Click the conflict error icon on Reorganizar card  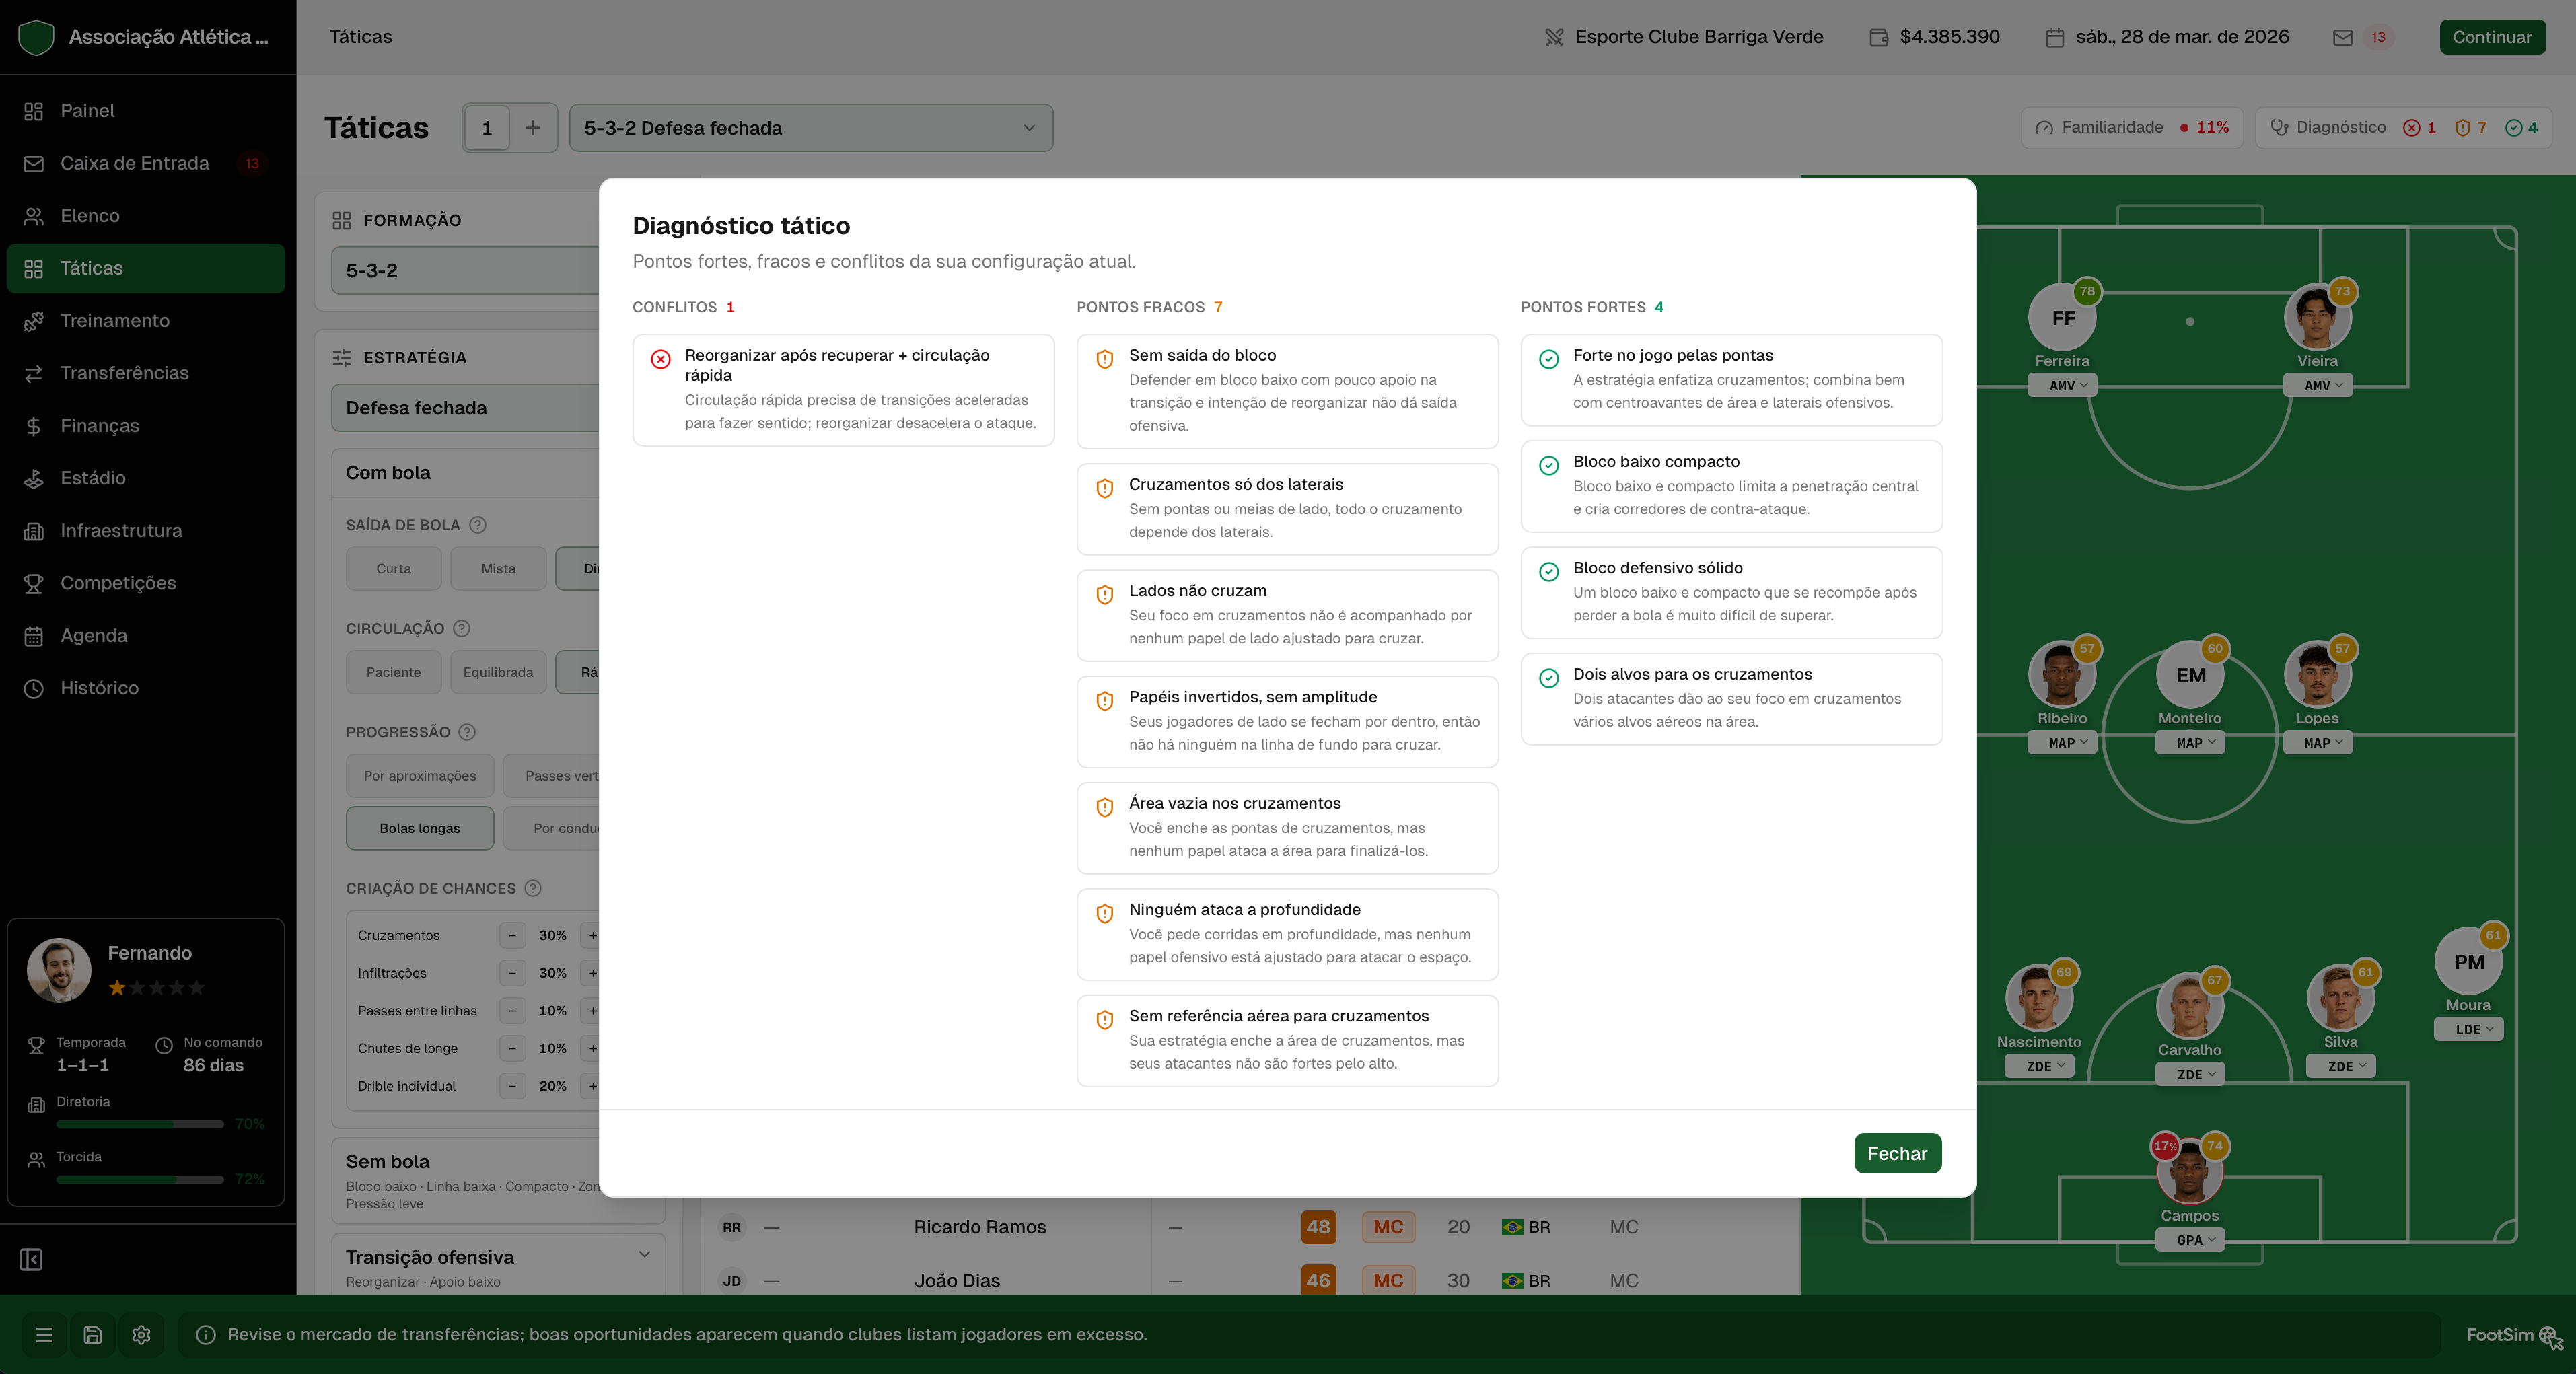pyautogui.click(x=661, y=359)
